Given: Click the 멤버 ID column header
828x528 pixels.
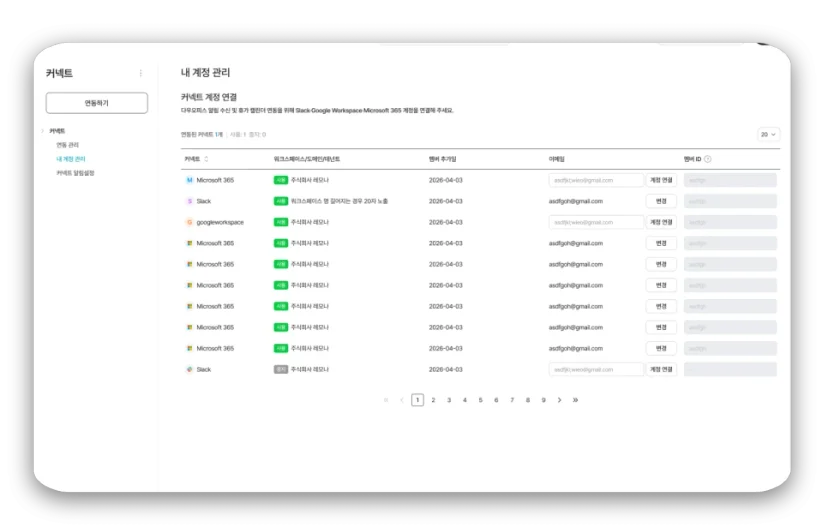Looking at the screenshot, I should coord(692,159).
